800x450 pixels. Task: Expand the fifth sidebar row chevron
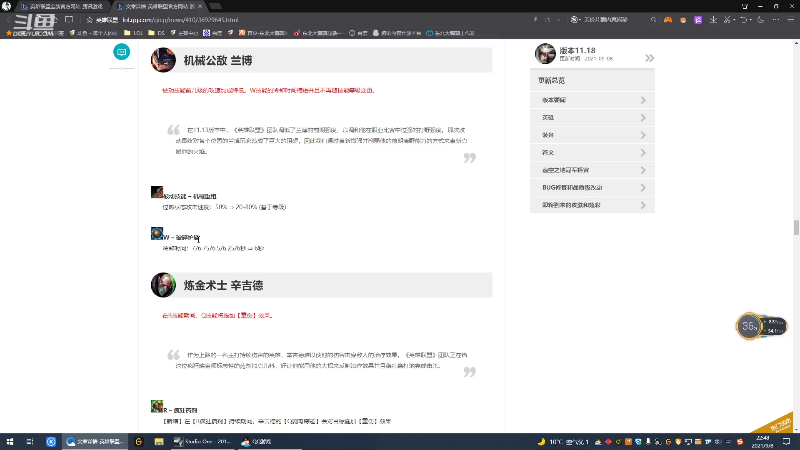643,170
